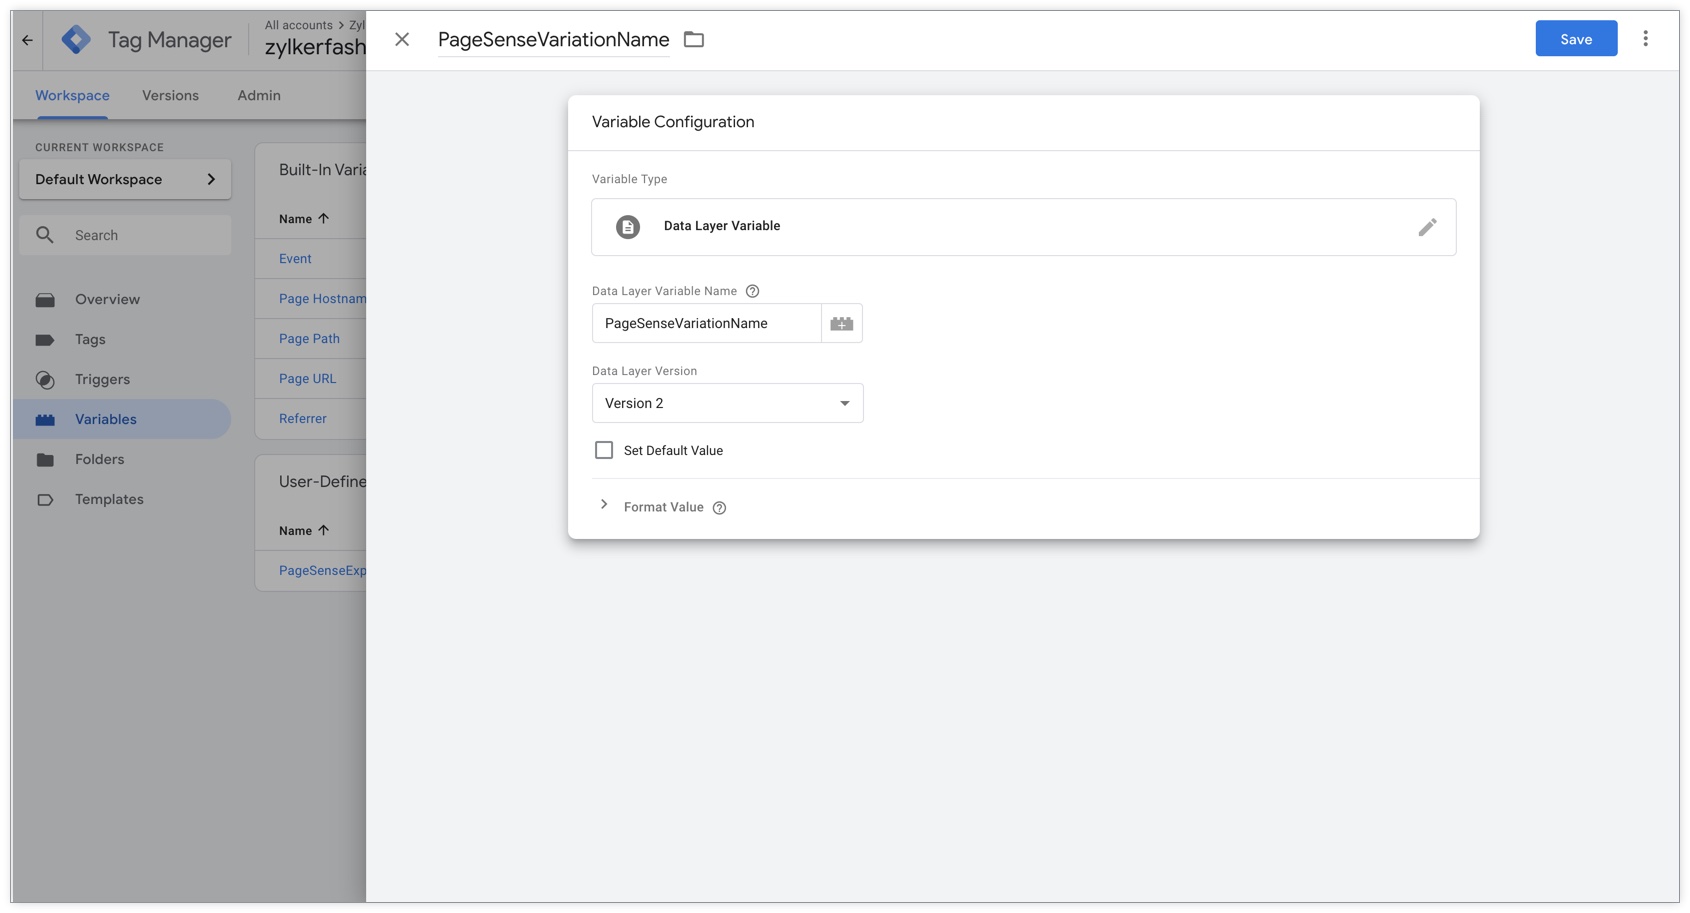Expand the Default Workspace selector
Viewport: 1690px width, 913px height.
coord(125,180)
